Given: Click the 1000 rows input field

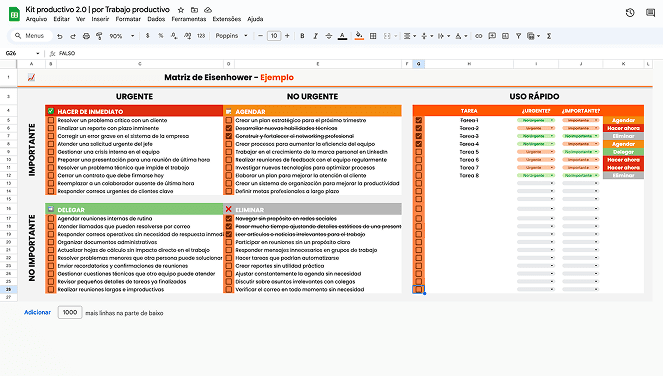Looking at the screenshot, I should click(x=70, y=313).
